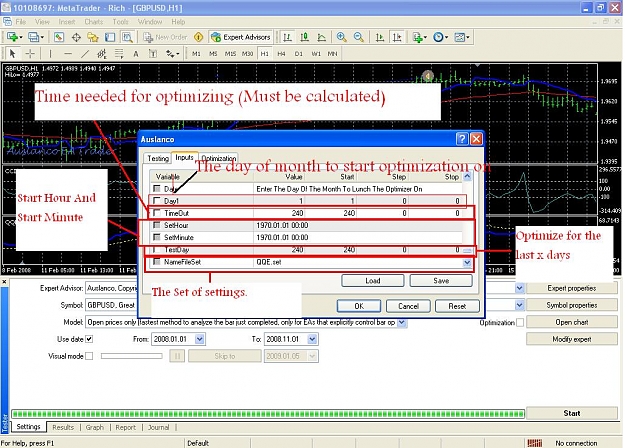Select the Vertical Line drawing tool
This screenshot has width=625, height=448.
[x=50, y=53]
